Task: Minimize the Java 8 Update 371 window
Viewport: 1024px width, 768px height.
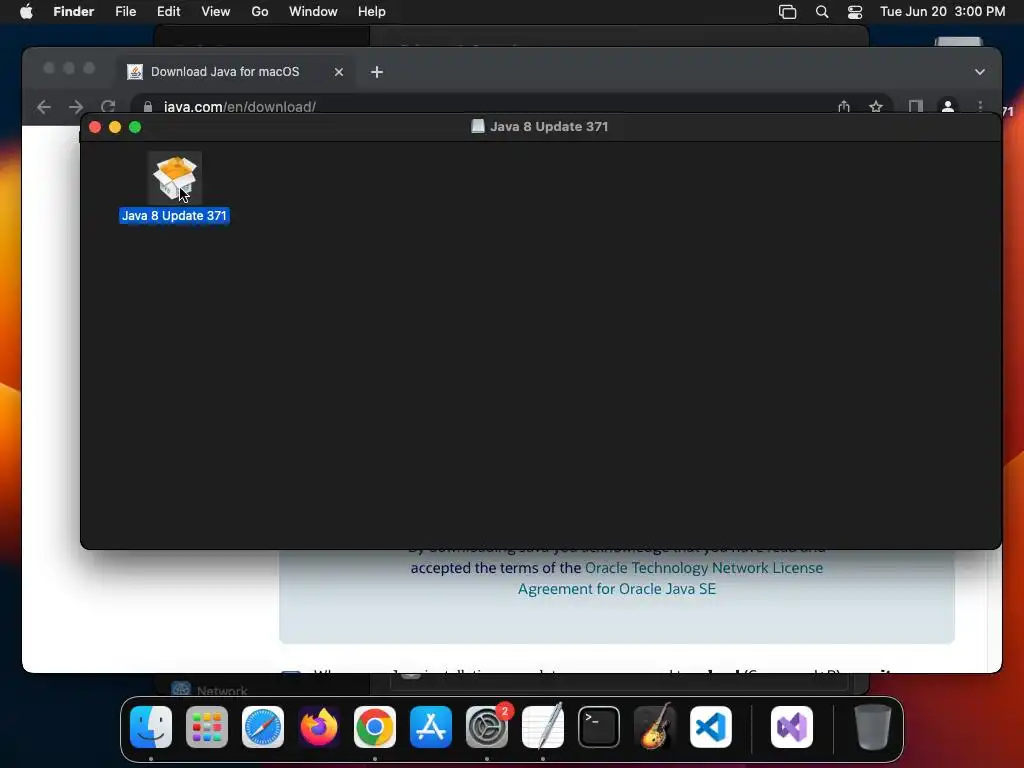Action: coord(115,127)
